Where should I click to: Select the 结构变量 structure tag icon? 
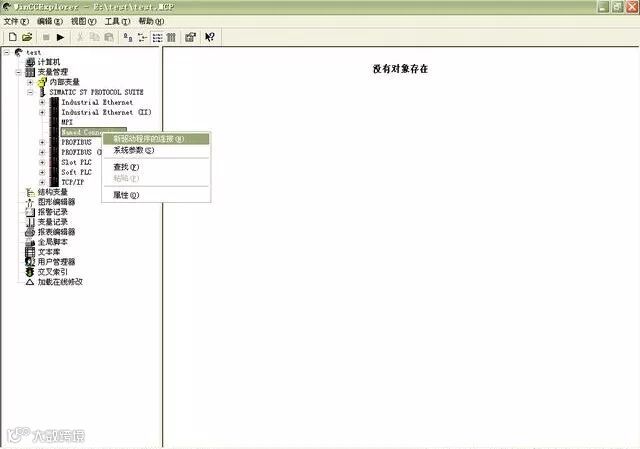pos(30,192)
